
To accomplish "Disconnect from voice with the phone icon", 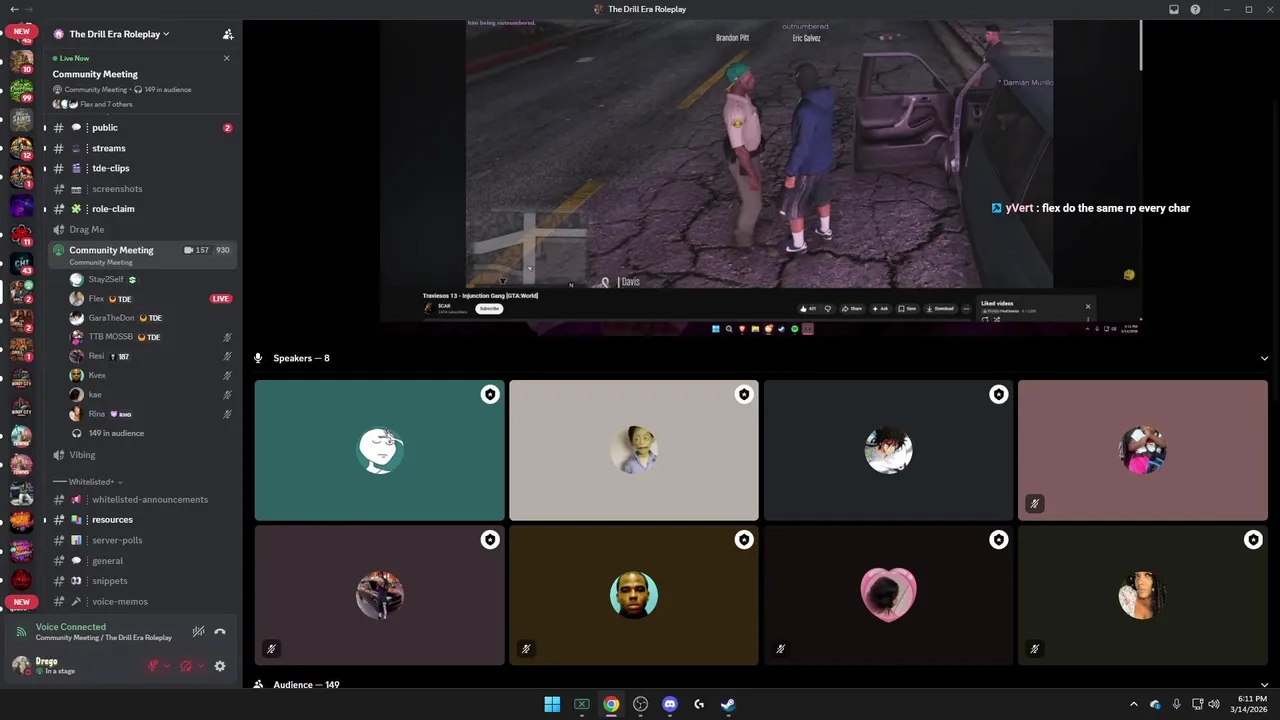I will pyautogui.click(x=220, y=631).
